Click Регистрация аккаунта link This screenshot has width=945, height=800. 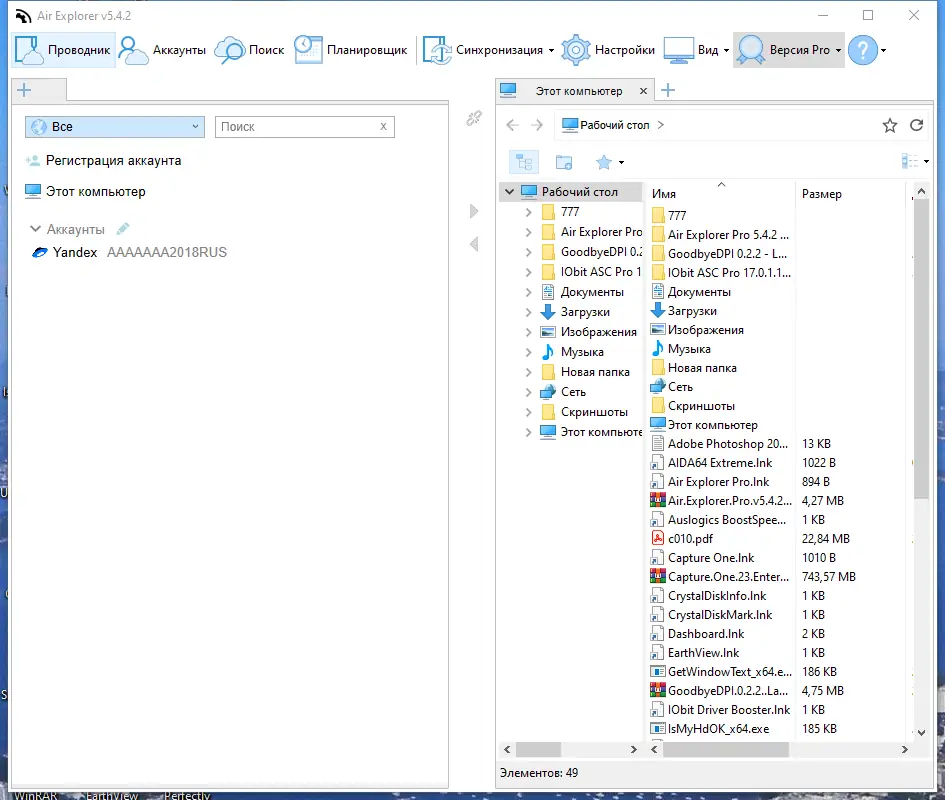113,161
